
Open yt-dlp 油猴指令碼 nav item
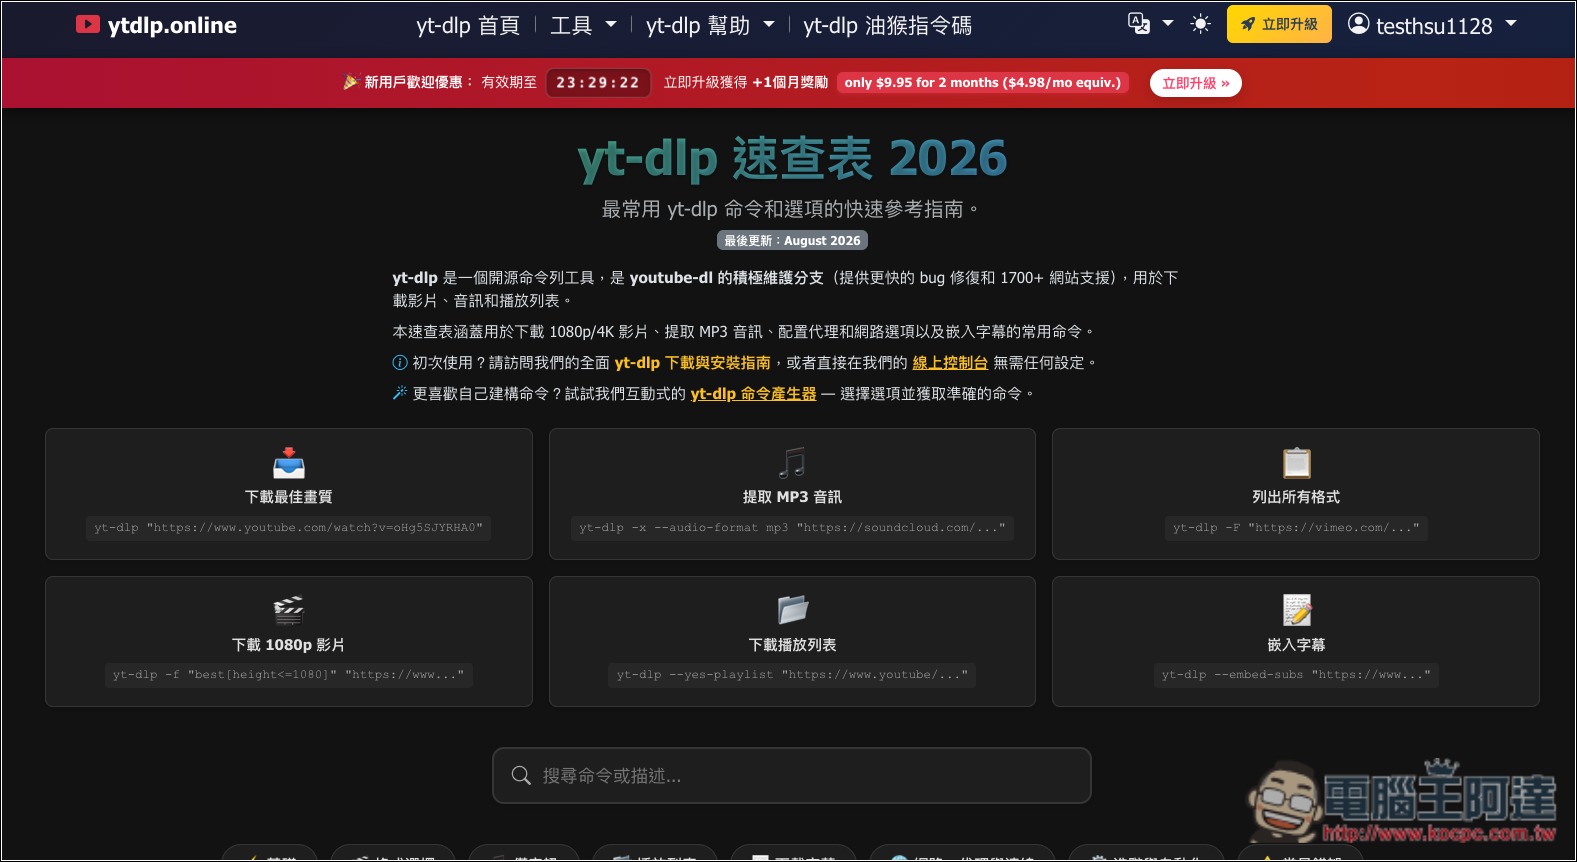point(887,25)
